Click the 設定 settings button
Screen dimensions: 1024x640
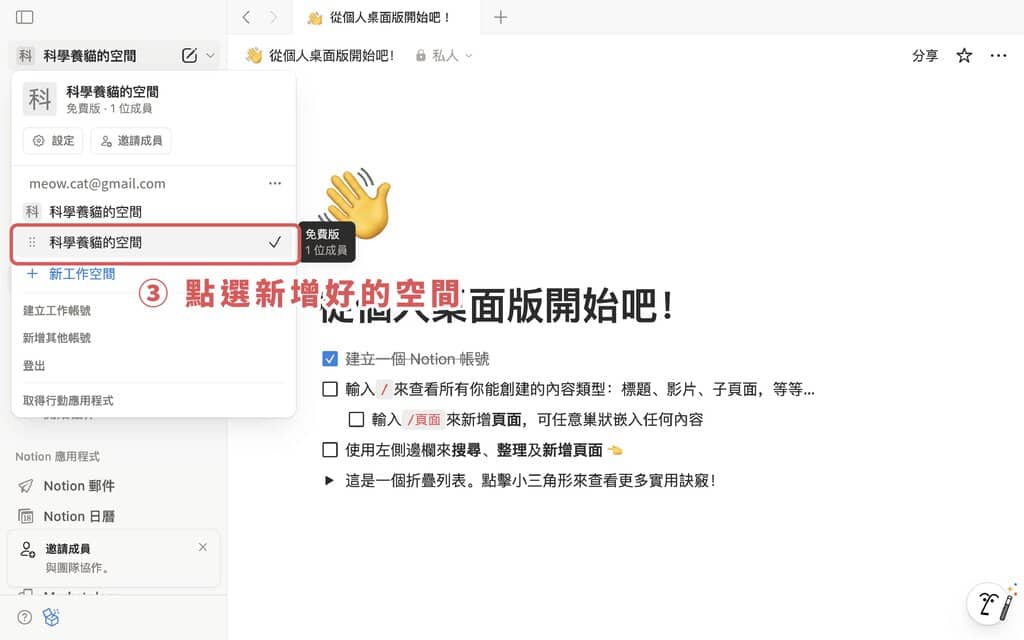pyautogui.click(x=53, y=141)
